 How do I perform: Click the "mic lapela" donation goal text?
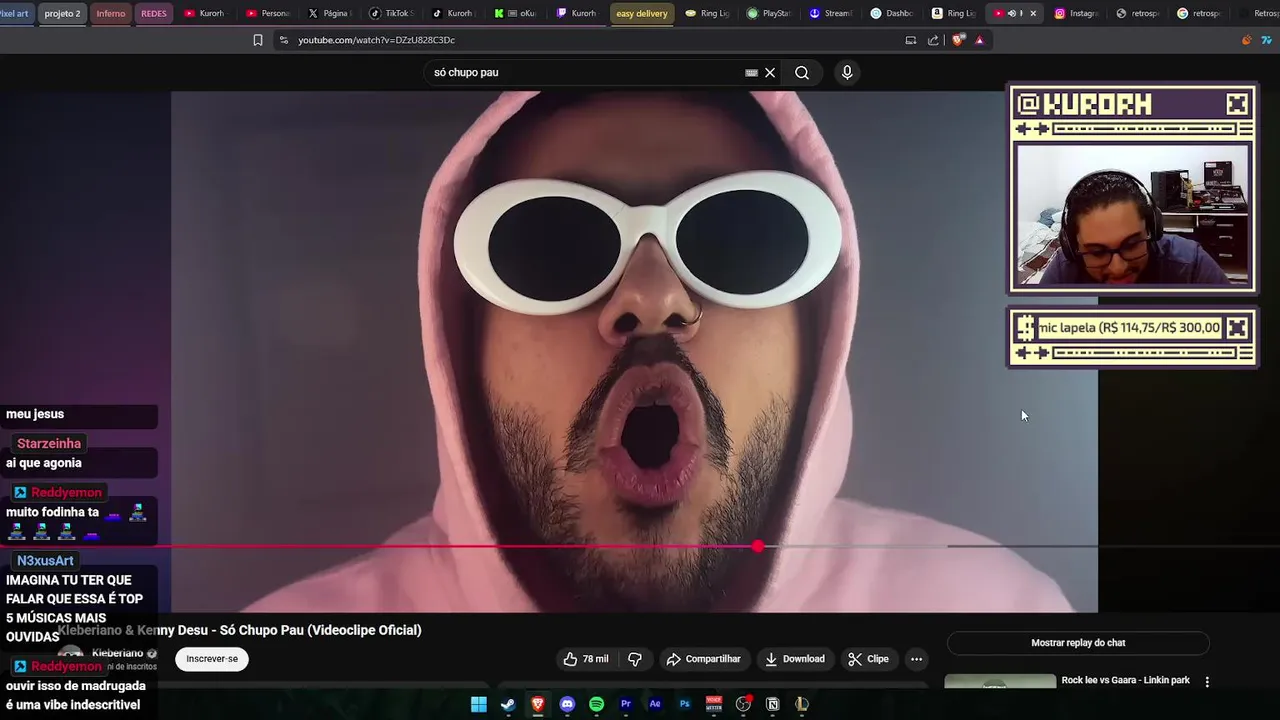(x=1129, y=327)
